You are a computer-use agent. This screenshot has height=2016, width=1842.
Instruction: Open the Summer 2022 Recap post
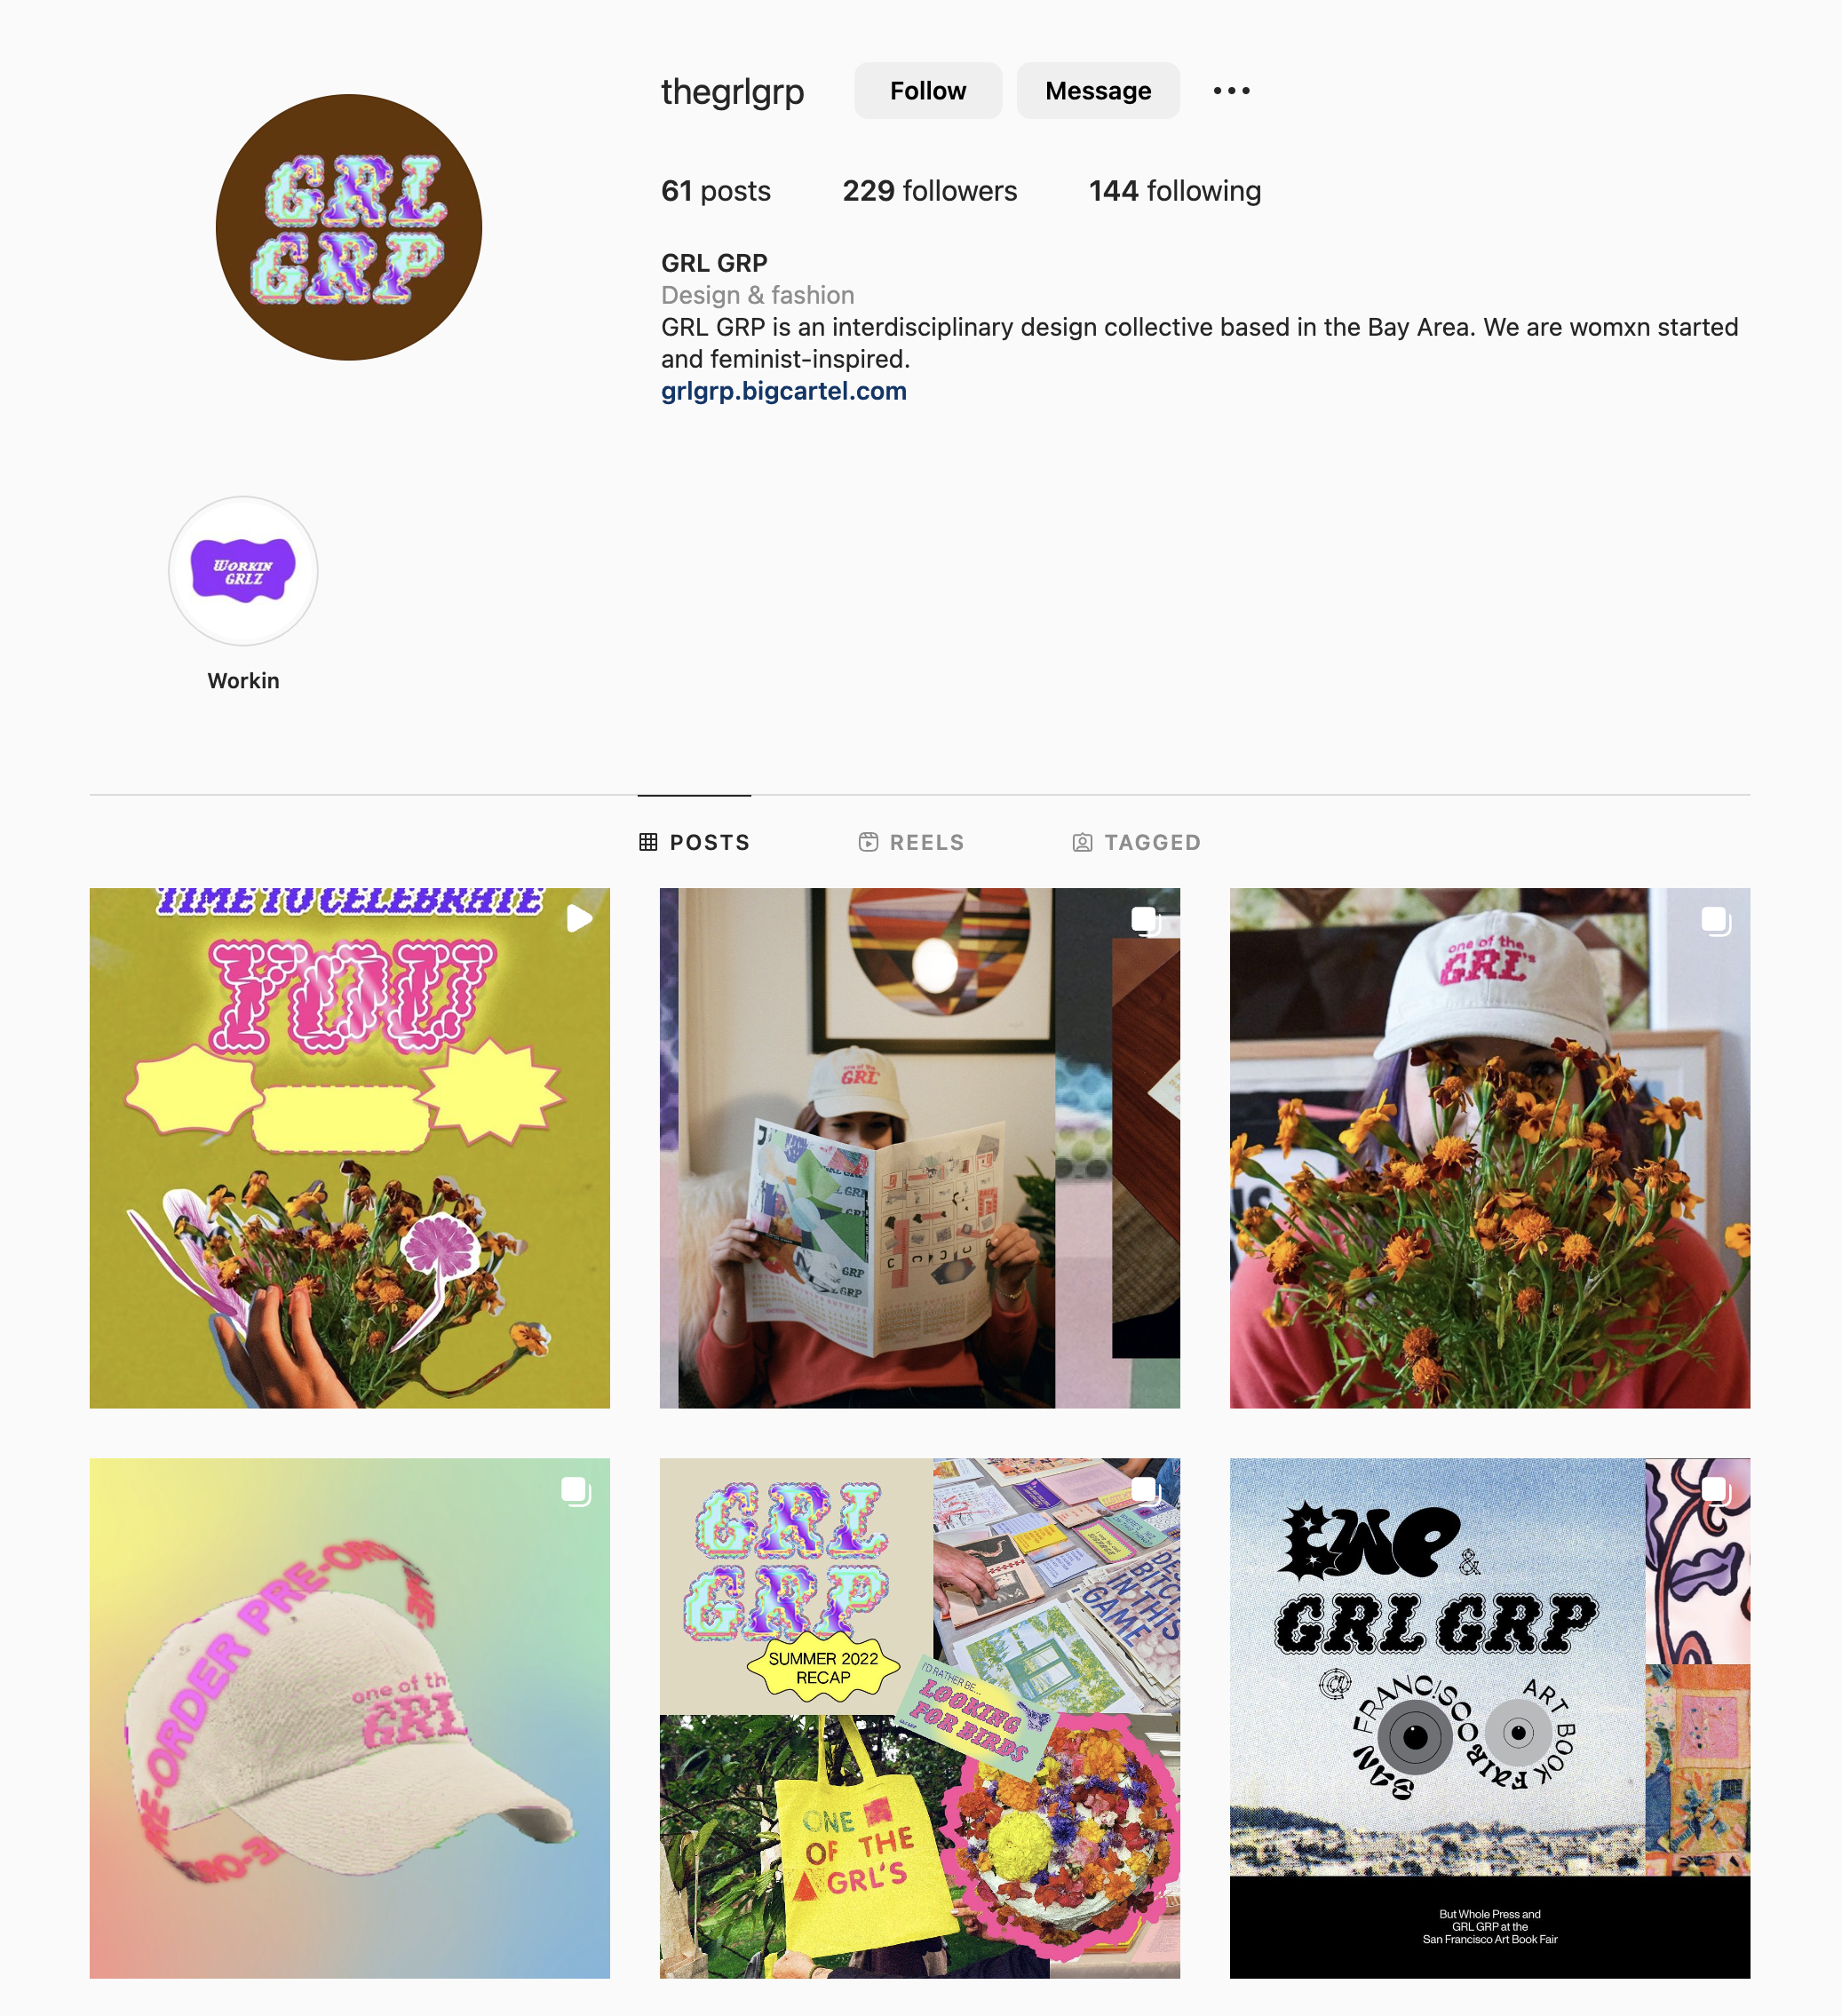(x=920, y=1718)
